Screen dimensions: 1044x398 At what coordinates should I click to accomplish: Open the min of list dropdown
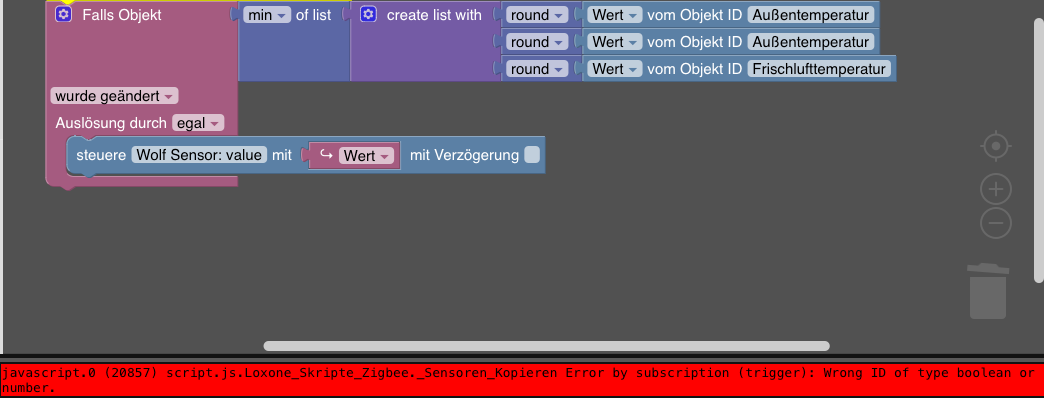pos(267,15)
